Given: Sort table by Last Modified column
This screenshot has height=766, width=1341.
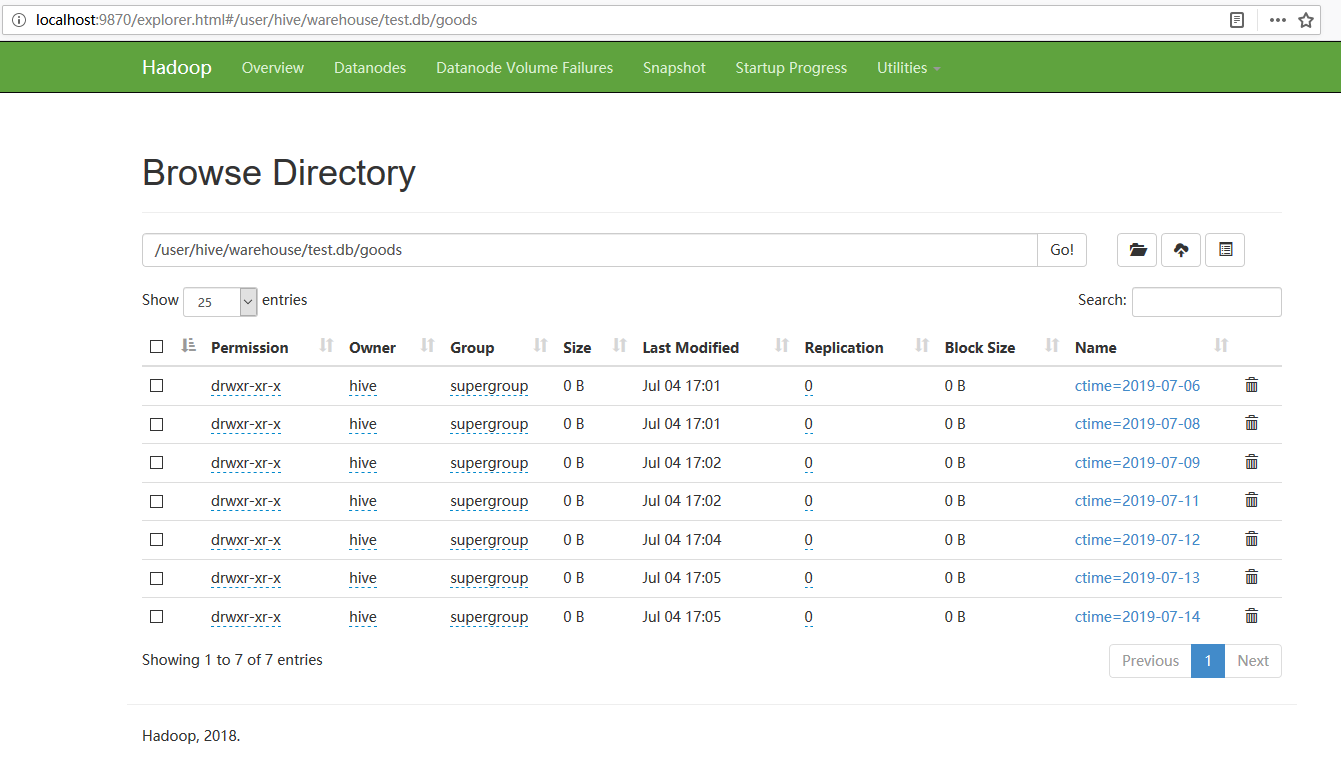Looking at the screenshot, I should 691,348.
